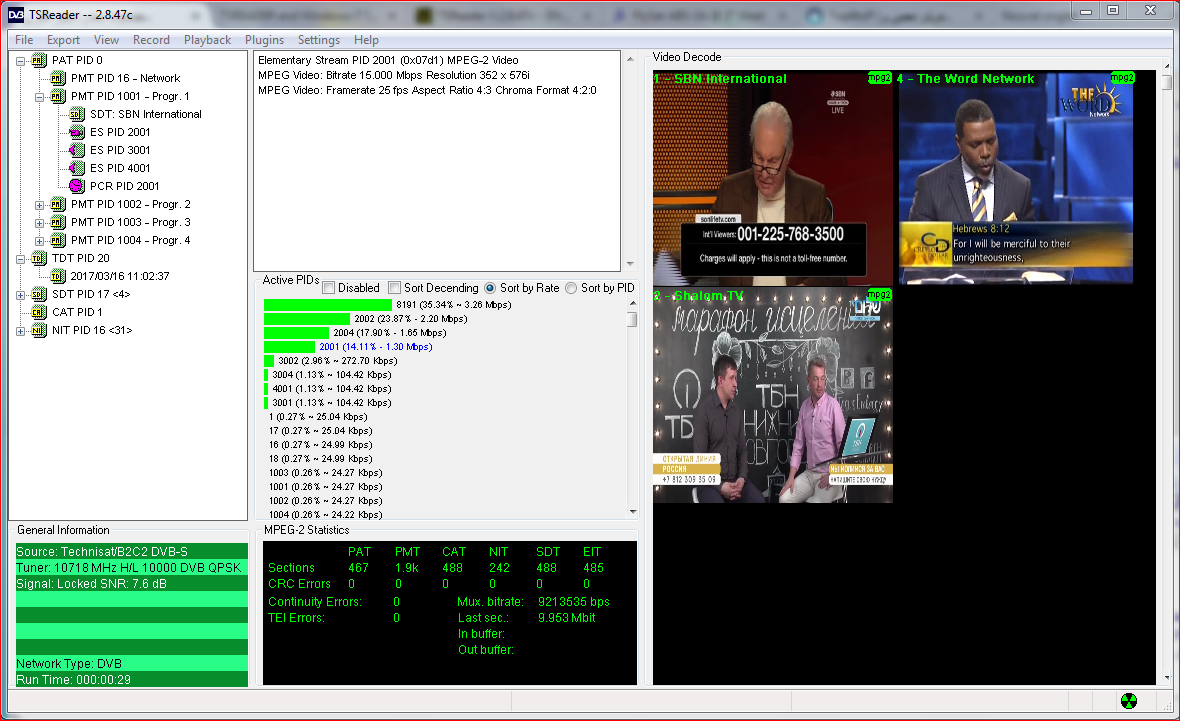The image size is (1180, 721).
Task: Click the ES PID 3001 audio stream icon
Action: (76, 150)
